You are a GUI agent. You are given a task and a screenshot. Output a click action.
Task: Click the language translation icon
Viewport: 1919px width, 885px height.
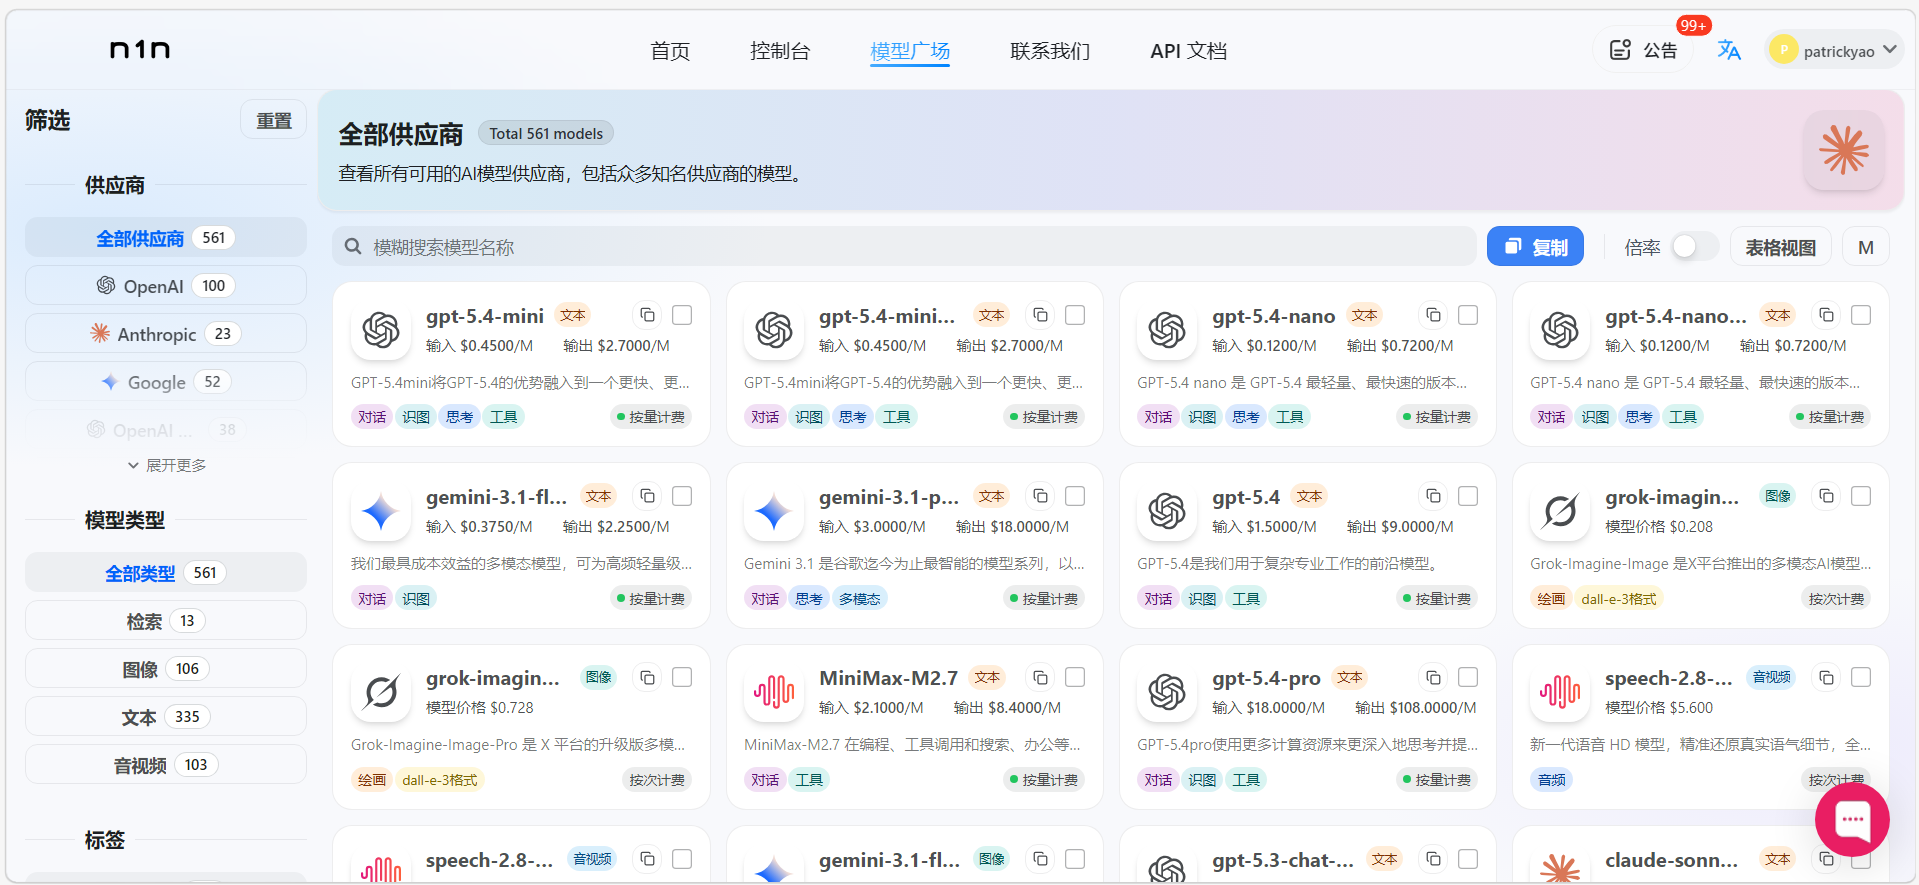(x=1728, y=50)
